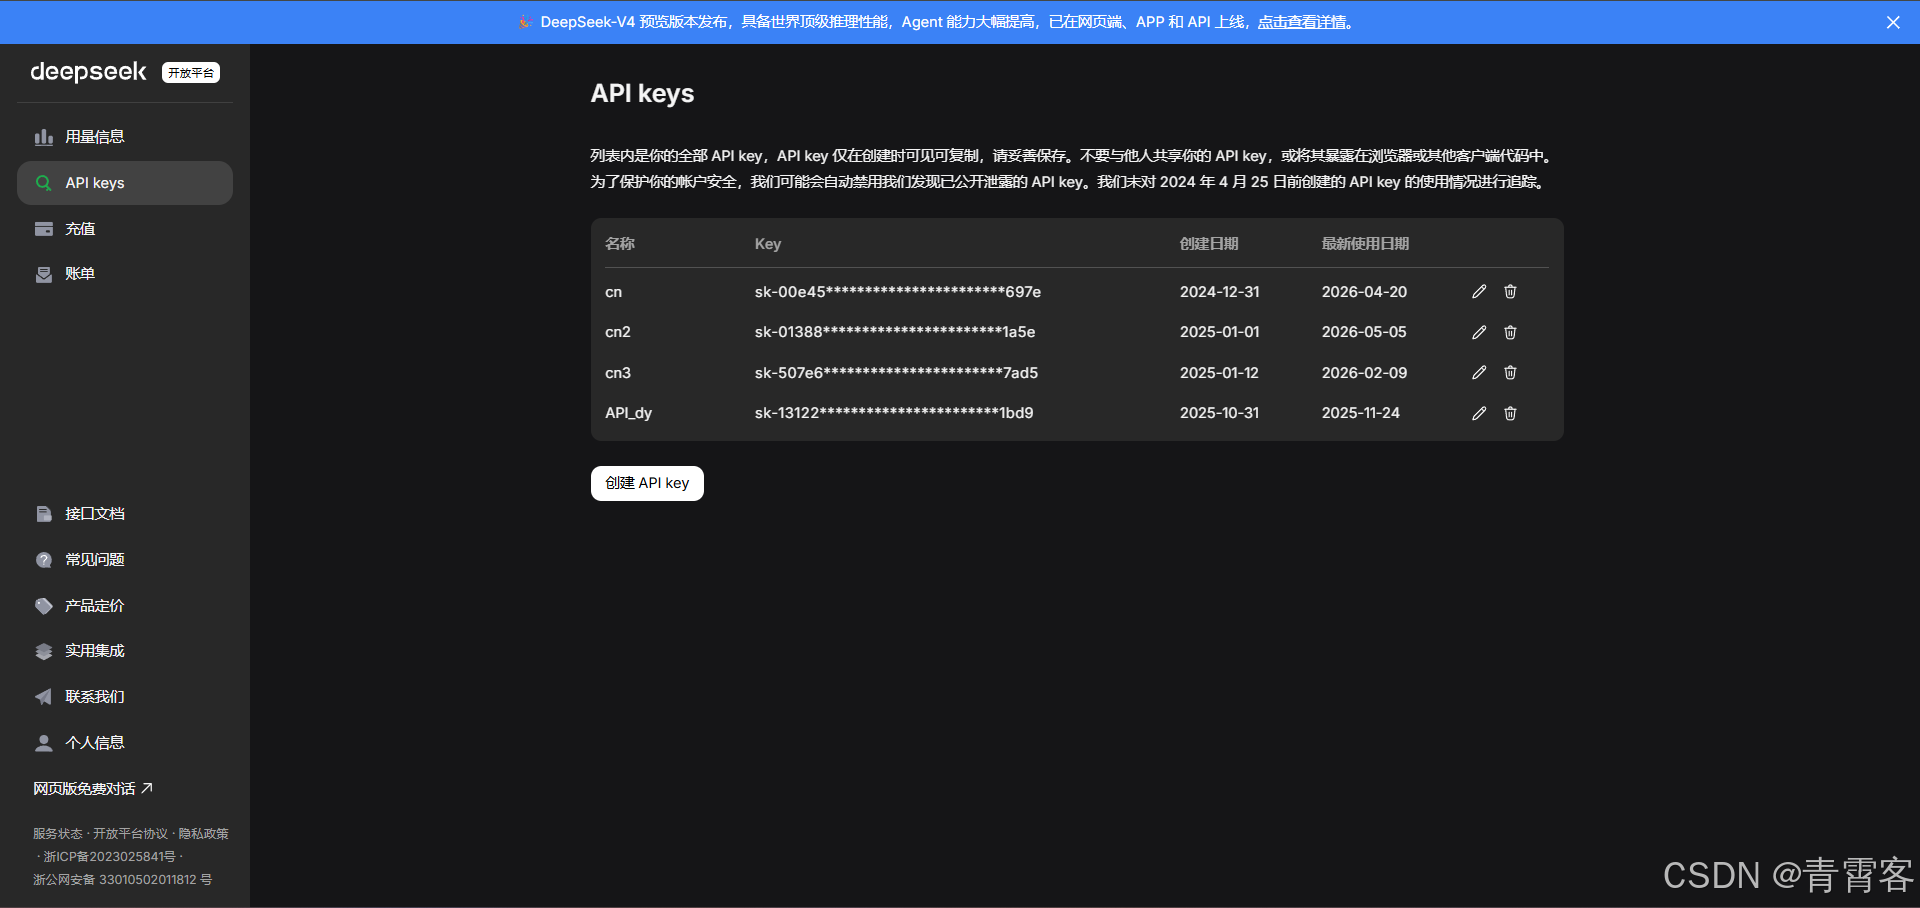The image size is (1920, 908).
Task: Click the key name API_dy
Action: pyautogui.click(x=628, y=413)
